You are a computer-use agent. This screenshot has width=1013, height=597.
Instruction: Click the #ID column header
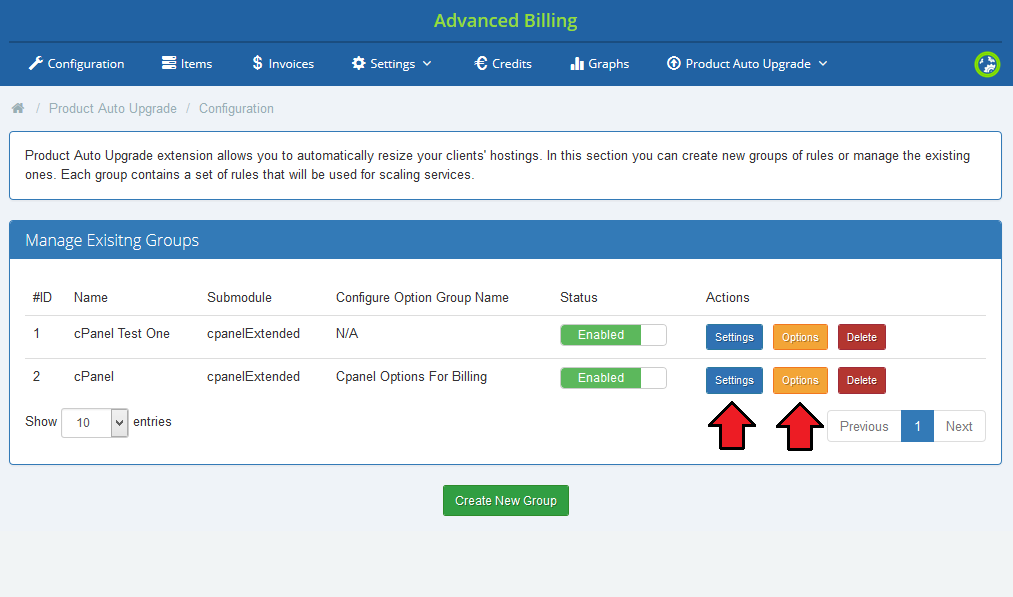42,297
